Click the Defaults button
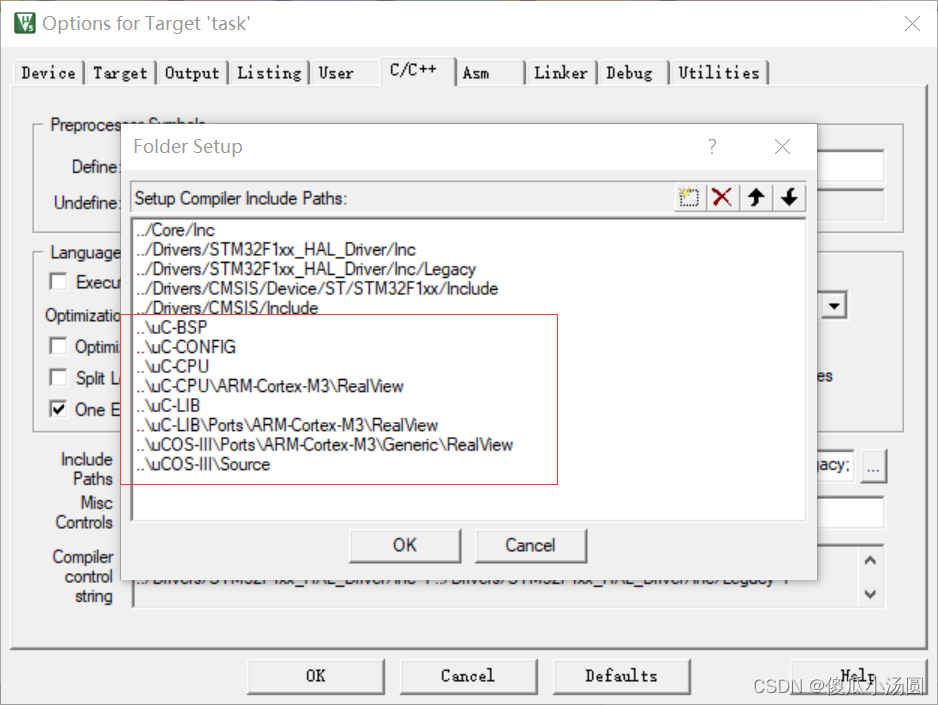The image size is (938, 705). click(x=622, y=676)
